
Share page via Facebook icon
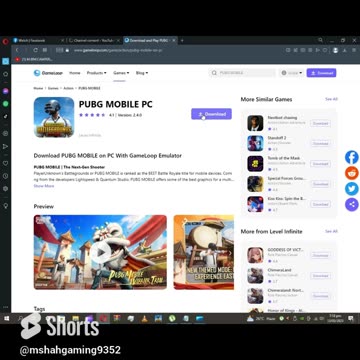[x=352, y=157]
